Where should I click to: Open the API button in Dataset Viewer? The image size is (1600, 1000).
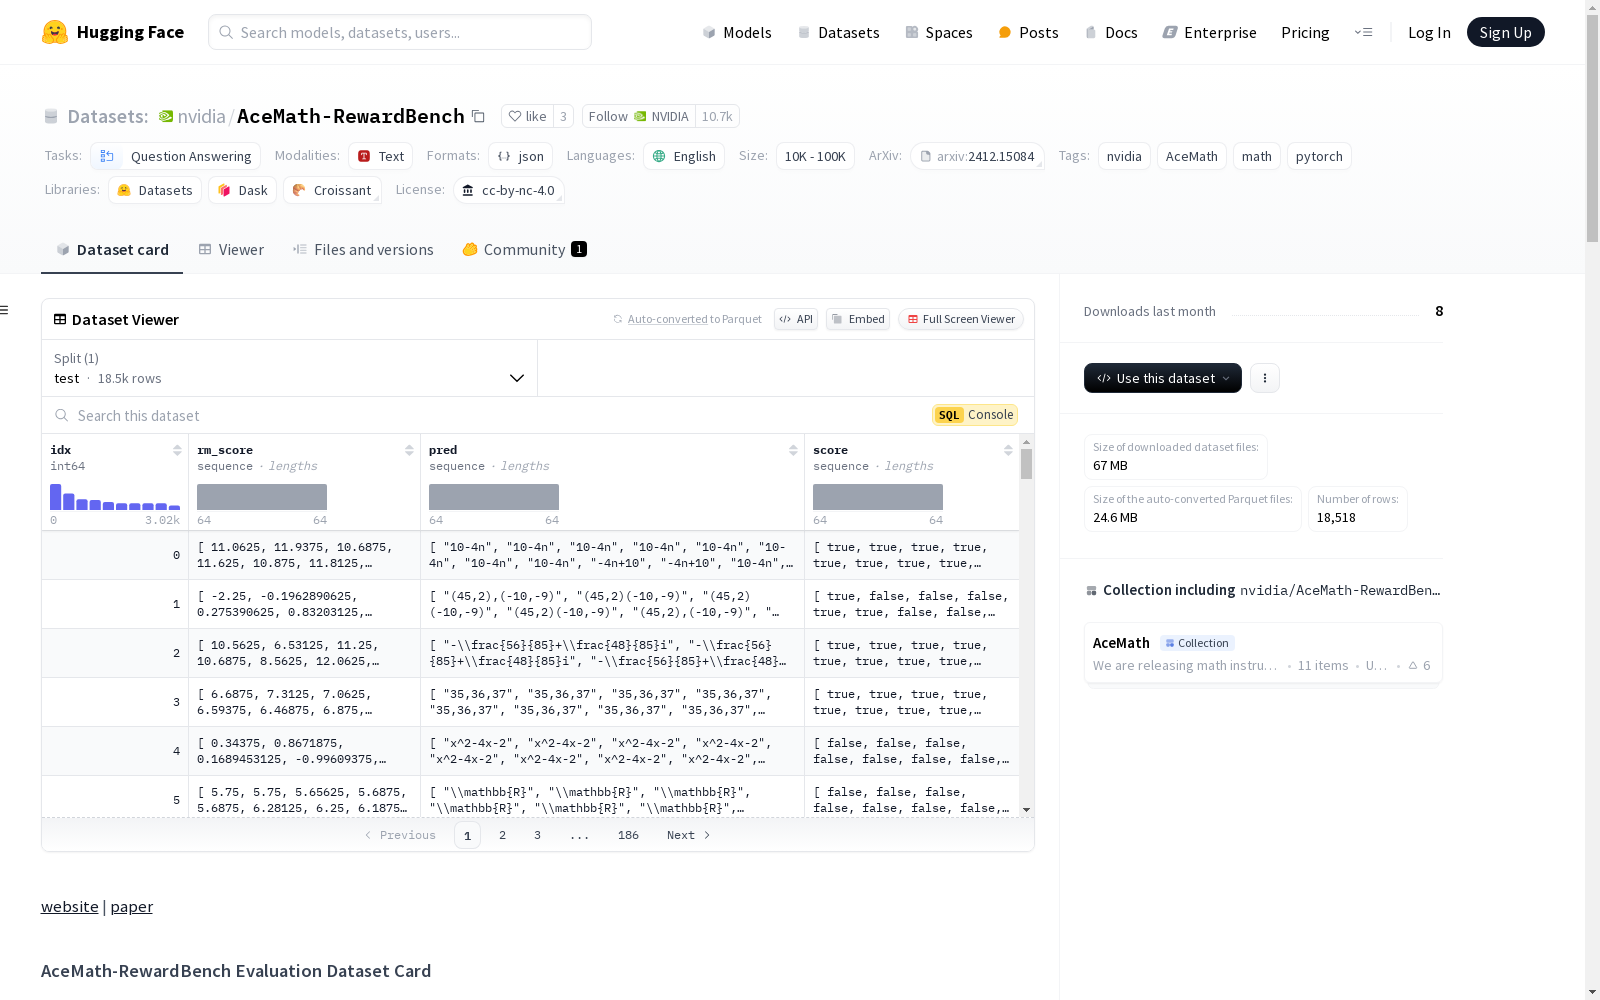click(796, 319)
